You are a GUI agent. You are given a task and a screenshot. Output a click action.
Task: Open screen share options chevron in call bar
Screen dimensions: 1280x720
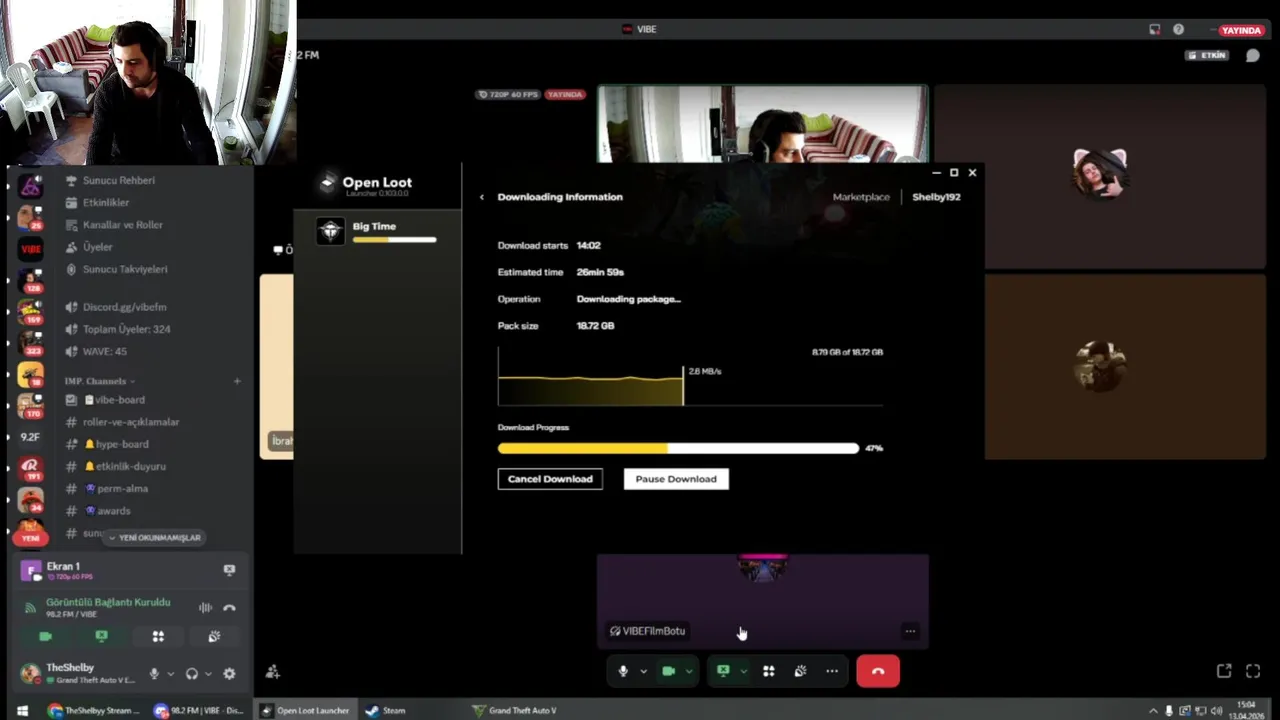(743, 671)
